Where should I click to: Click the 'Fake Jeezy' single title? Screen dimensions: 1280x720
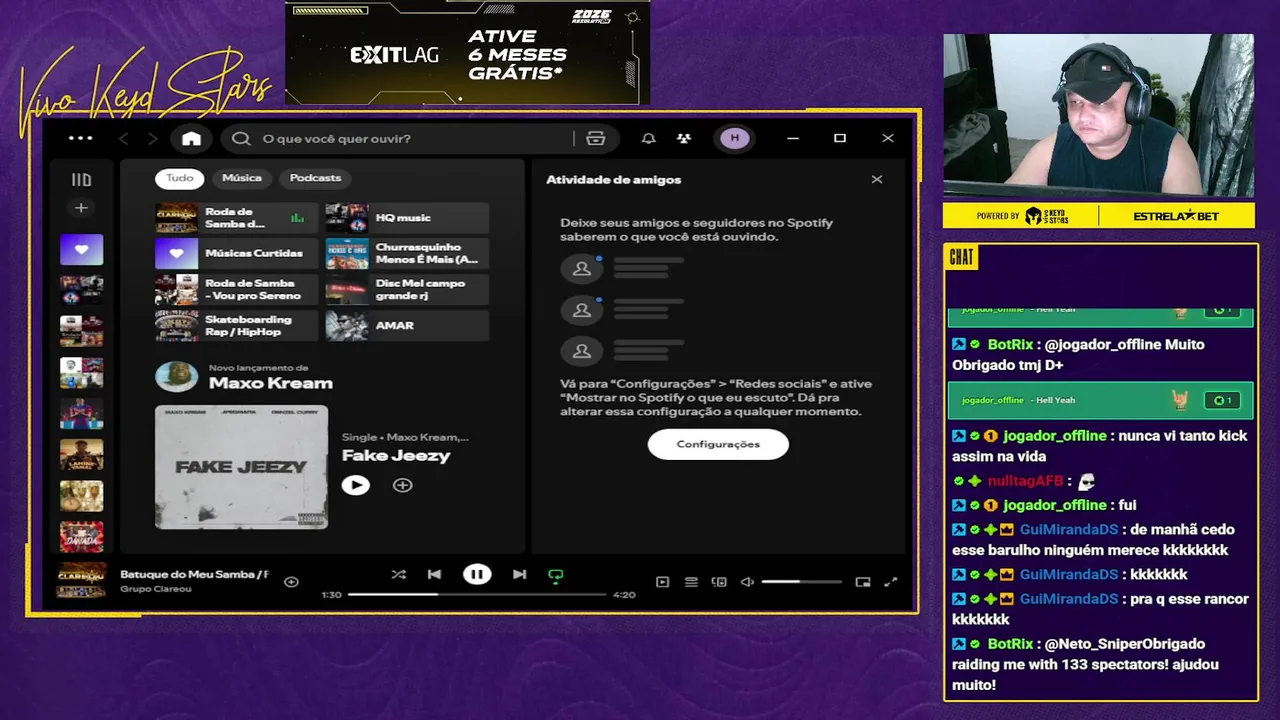396,455
